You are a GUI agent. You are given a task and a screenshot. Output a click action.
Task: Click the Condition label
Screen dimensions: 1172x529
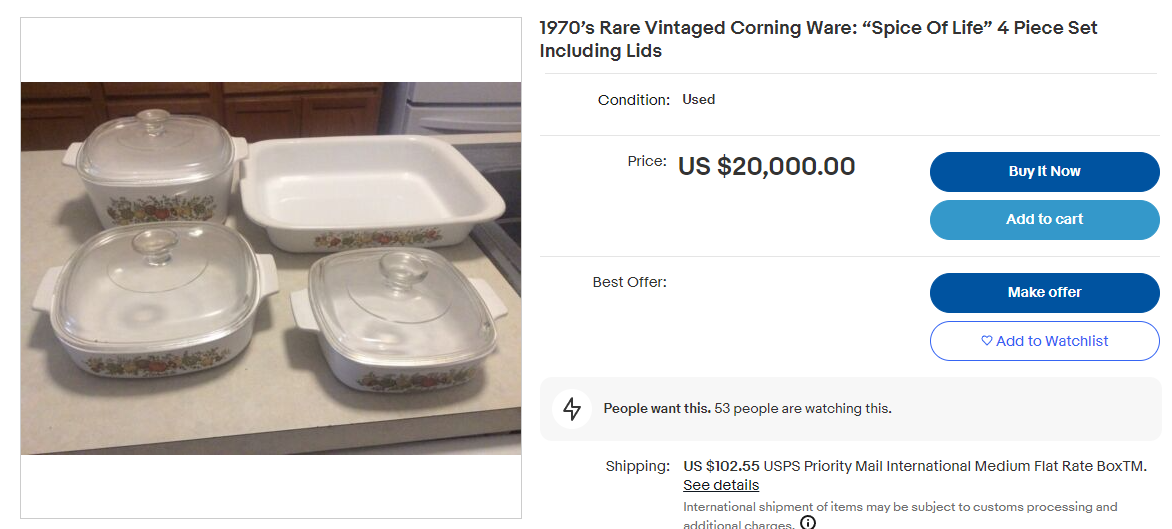[633, 100]
